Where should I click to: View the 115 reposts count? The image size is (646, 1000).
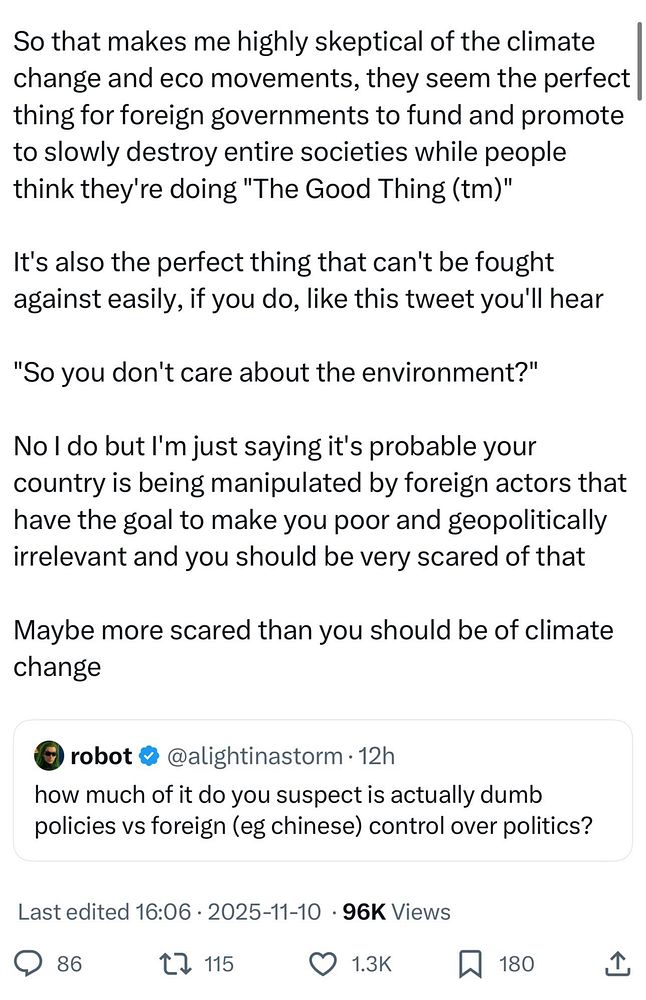(218, 964)
